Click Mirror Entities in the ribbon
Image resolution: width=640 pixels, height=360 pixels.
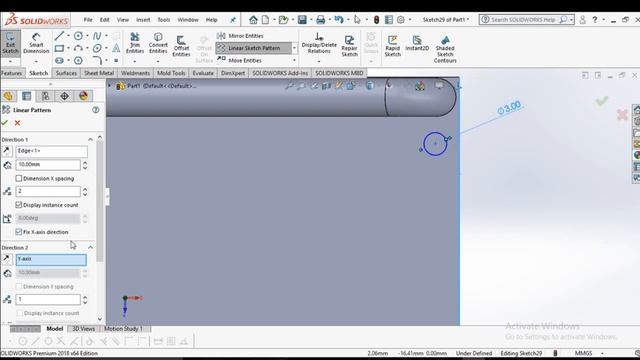(x=240, y=36)
